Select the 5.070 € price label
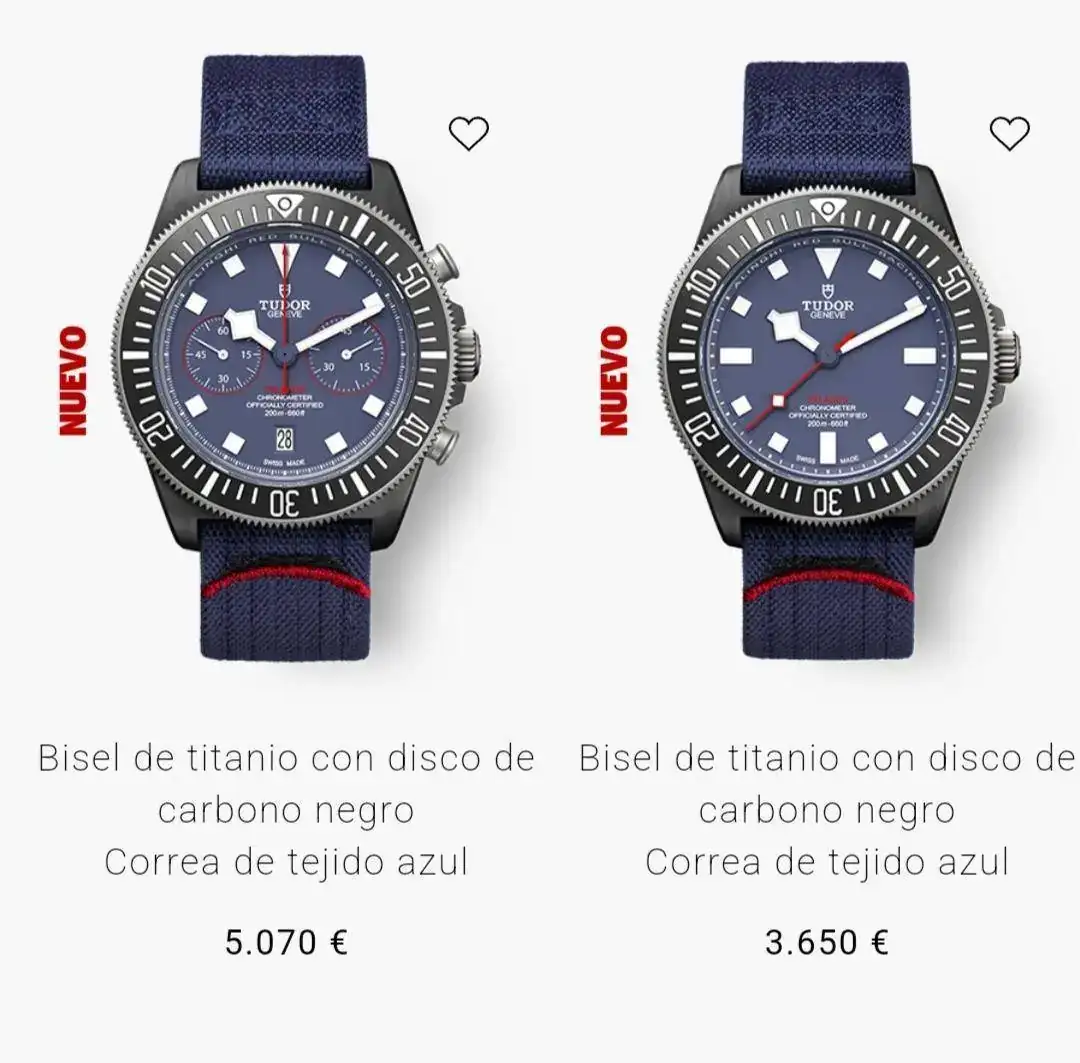The image size is (1080, 1063). [286, 942]
